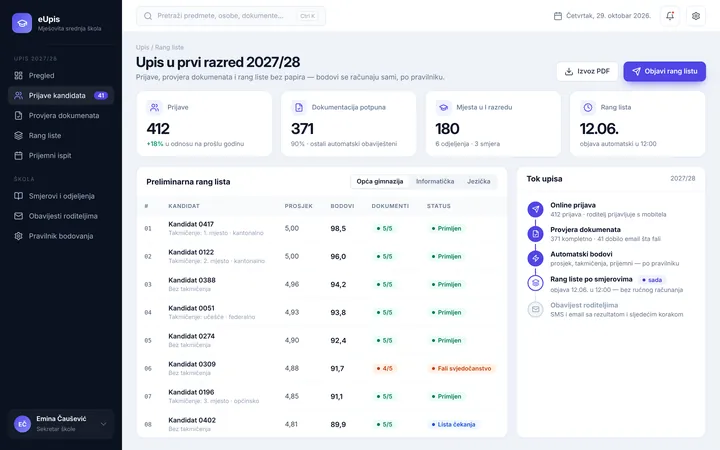Image resolution: width=720 pixels, height=450 pixels.
Task: Sort by PROSJEK column header
Action: click(298, 206)
